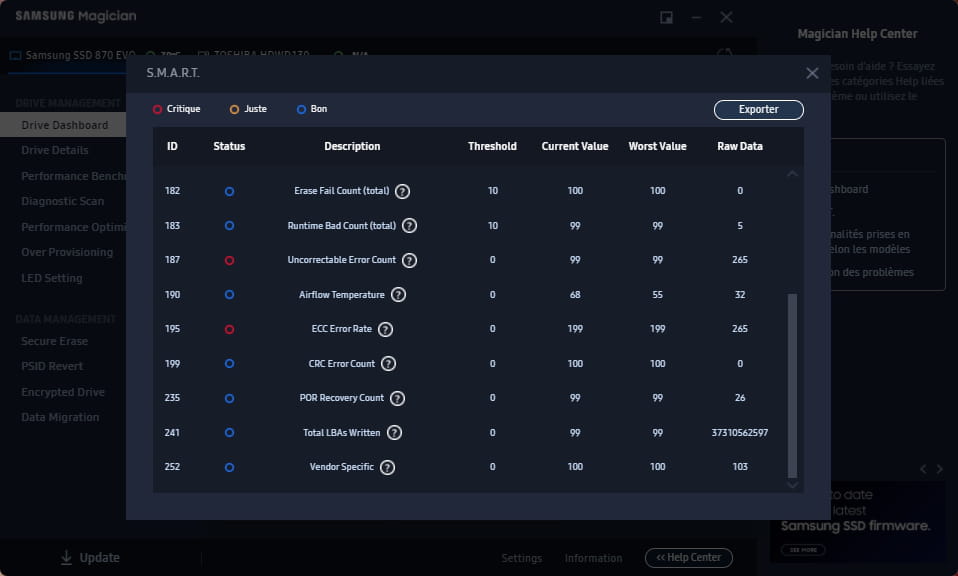Image resolution: width=958 pixels, height=576 pixels.
Task: Show previous Help Center banner slide
Action: point(923,469)
